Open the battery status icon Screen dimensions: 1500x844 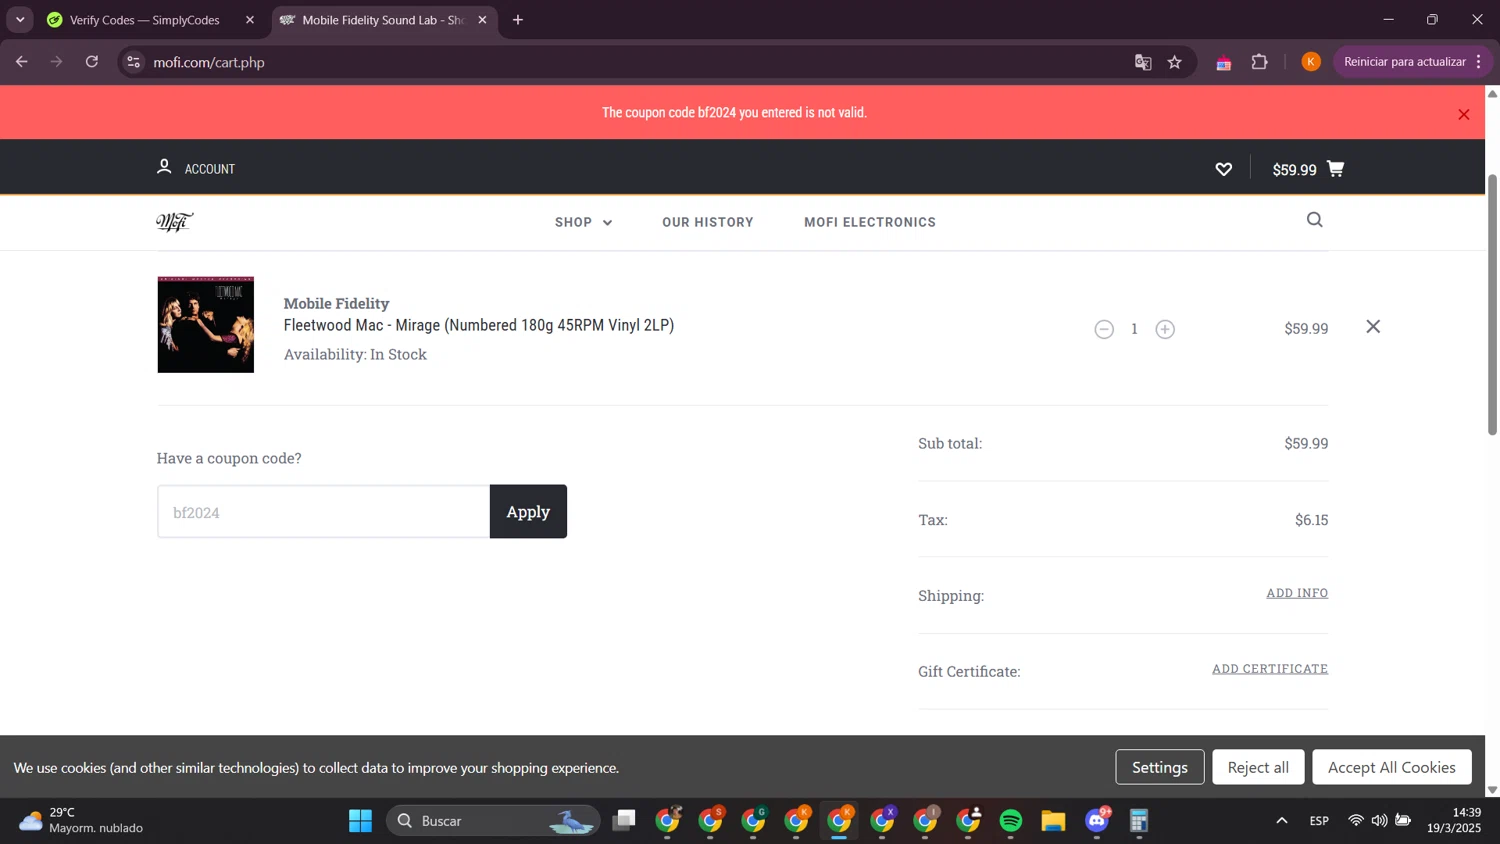tap(1403, 821)
